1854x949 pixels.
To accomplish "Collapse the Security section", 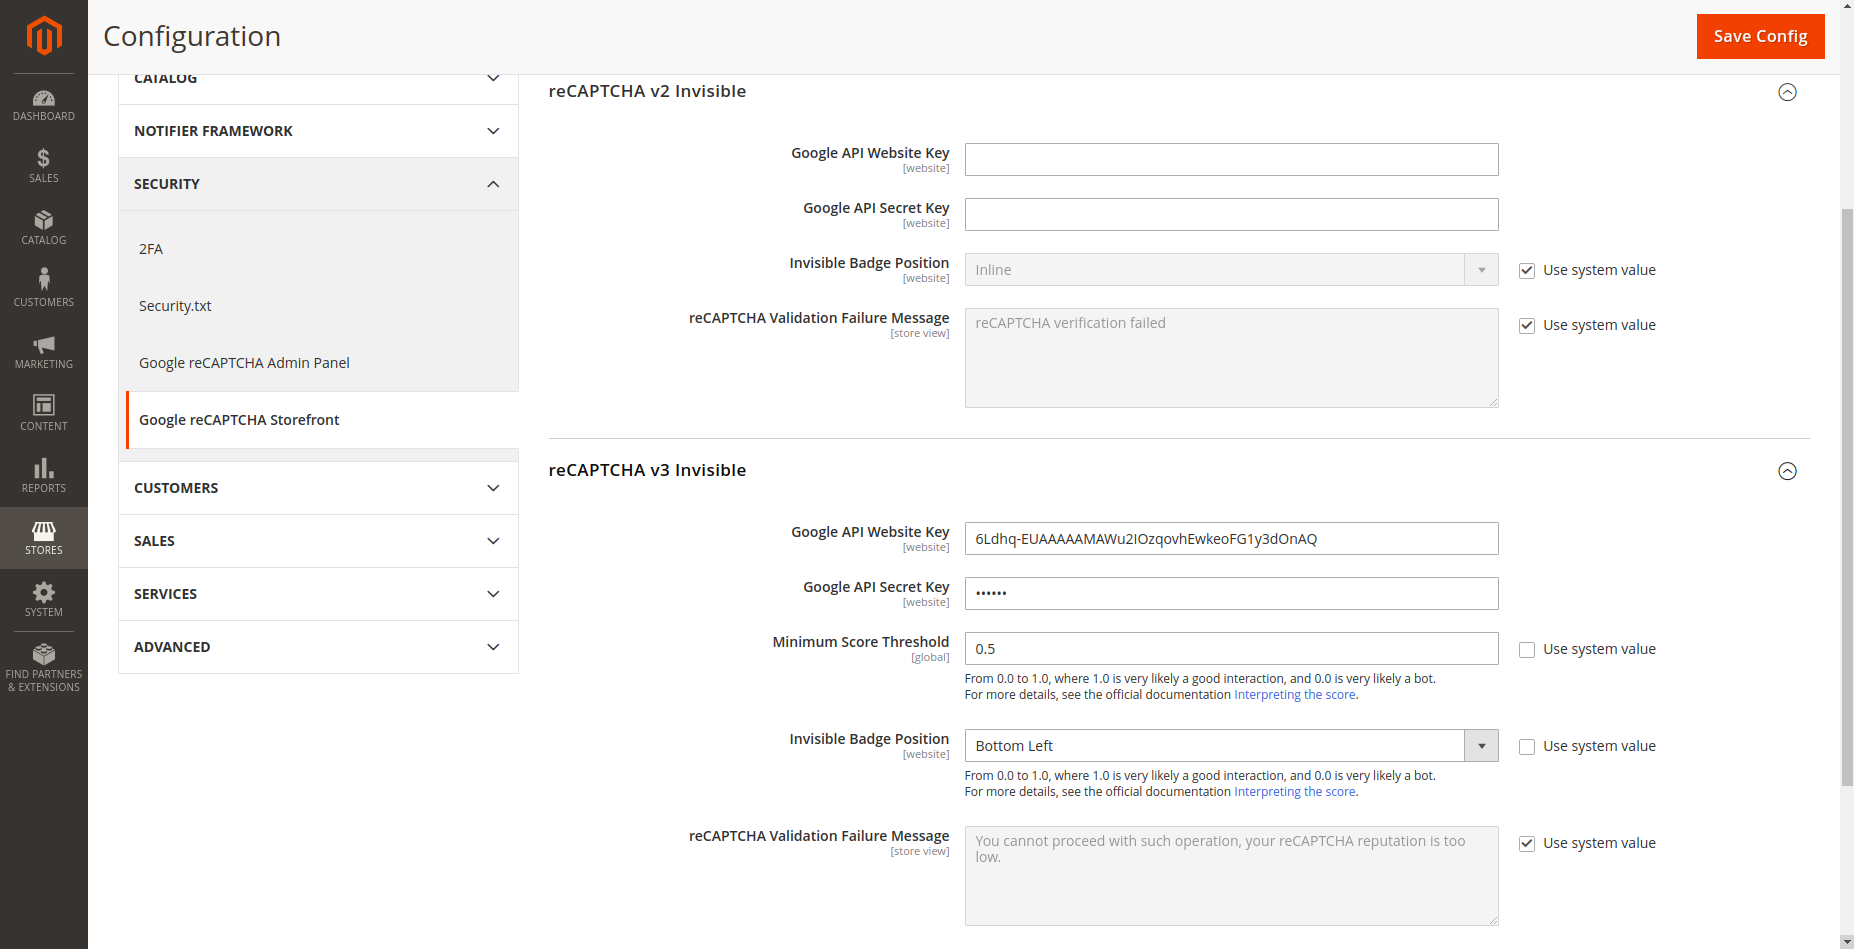I will coord(318,184).
